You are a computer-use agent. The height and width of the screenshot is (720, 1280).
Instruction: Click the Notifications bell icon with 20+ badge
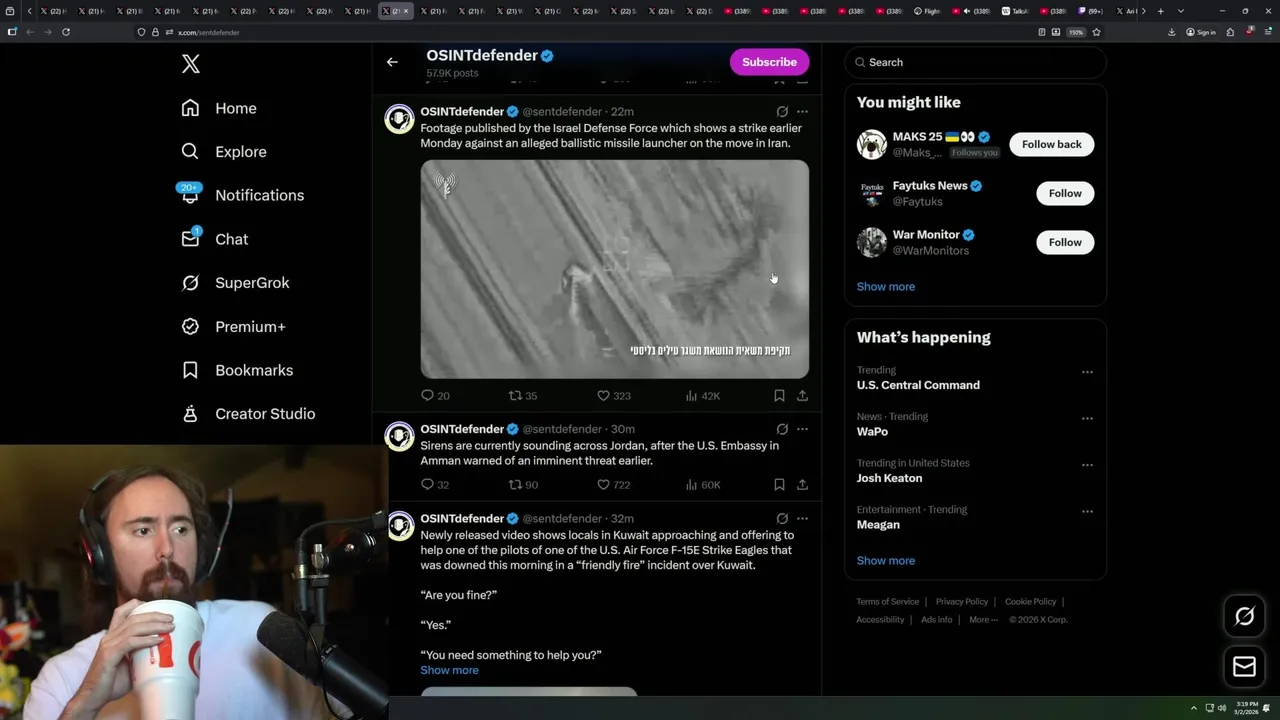click(190, 194)
